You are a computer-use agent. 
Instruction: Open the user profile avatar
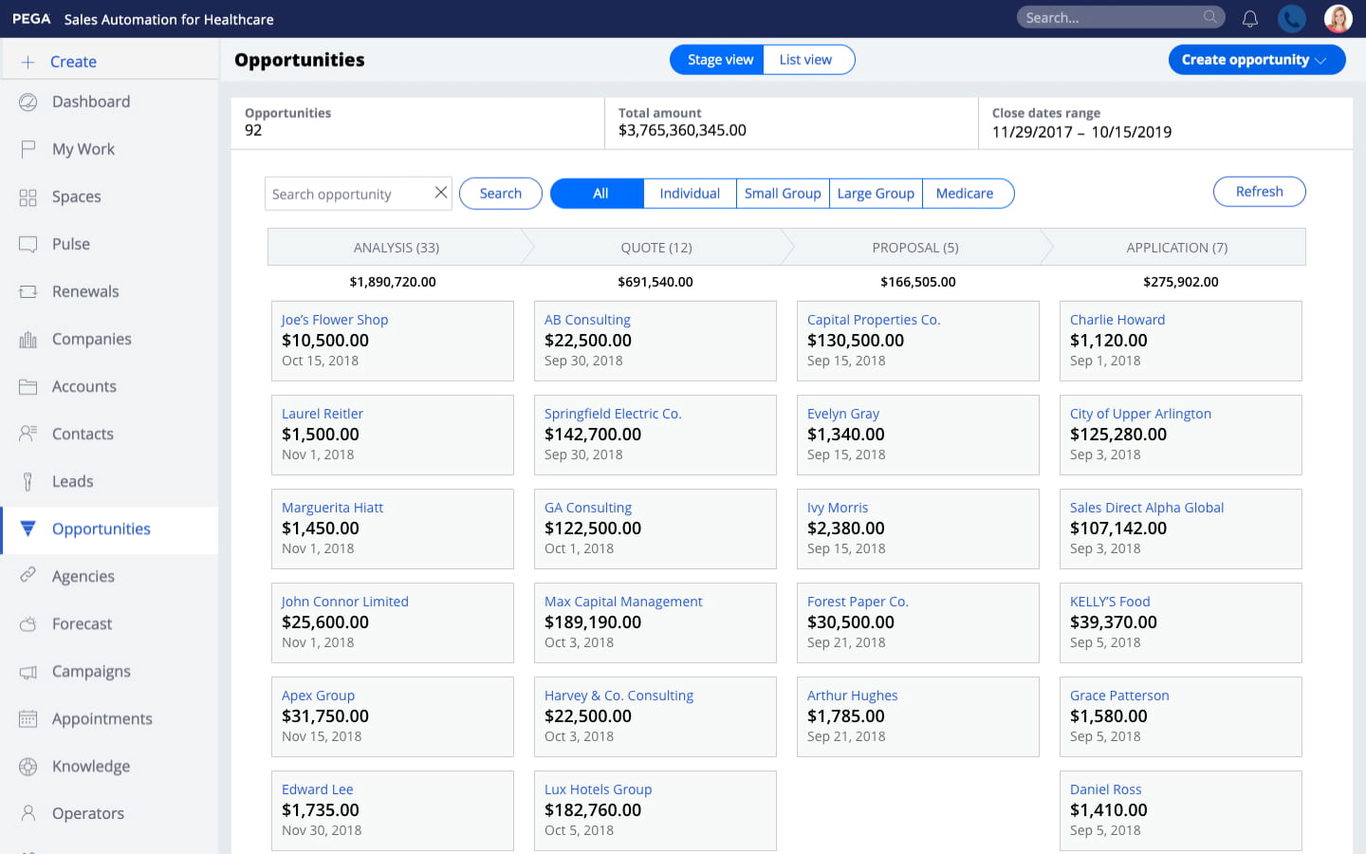point(1338,18)
